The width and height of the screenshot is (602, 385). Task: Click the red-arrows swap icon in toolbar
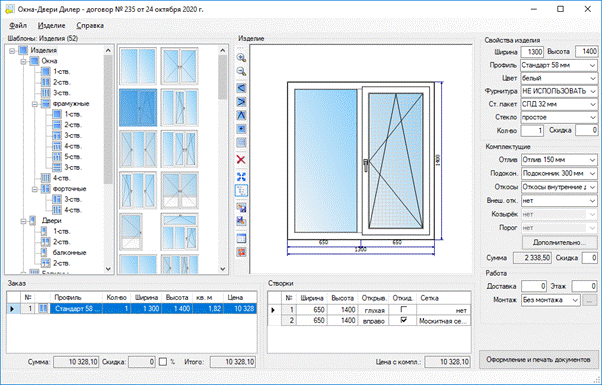(x=241, y=252)
